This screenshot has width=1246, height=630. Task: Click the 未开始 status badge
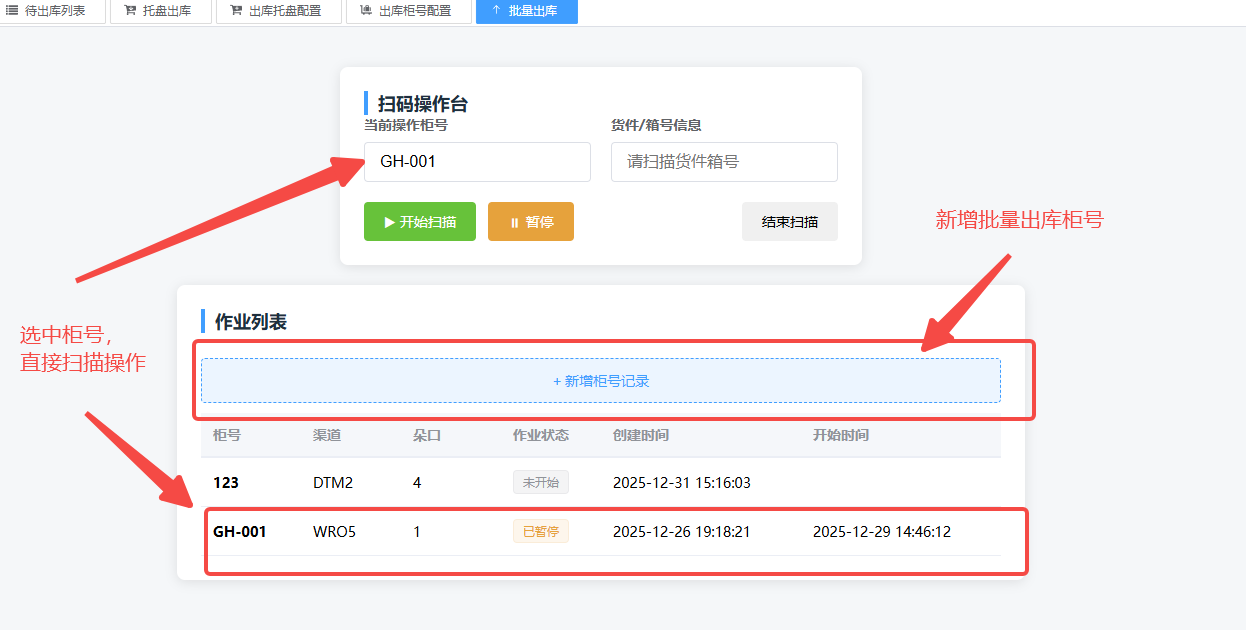540,483
